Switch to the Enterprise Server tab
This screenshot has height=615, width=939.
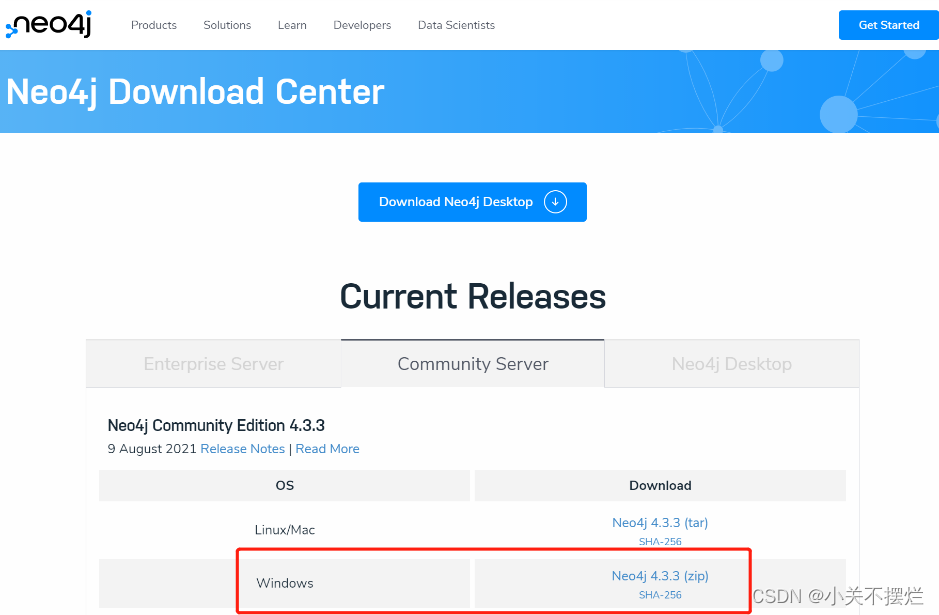(214, 363)
